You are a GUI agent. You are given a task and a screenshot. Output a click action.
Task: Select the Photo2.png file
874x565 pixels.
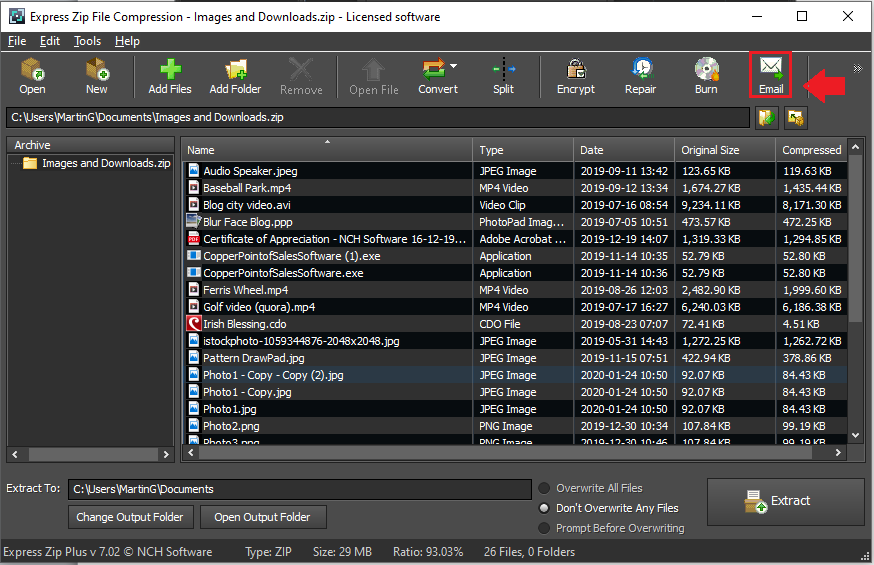(516, 426)
